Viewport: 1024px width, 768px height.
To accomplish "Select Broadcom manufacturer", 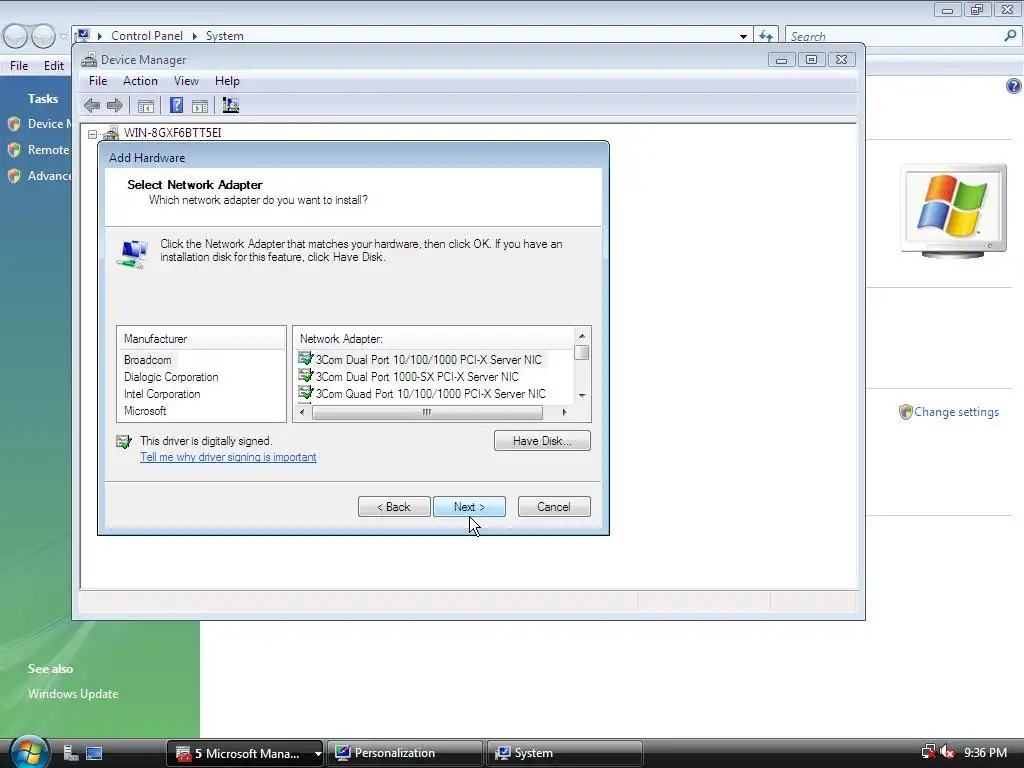I will point(148,360).
